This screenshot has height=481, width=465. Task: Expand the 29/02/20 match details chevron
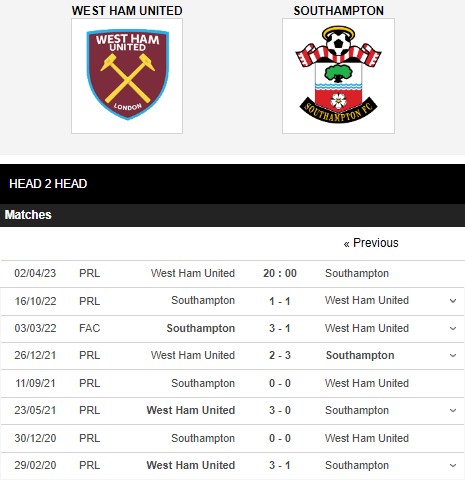453,465
